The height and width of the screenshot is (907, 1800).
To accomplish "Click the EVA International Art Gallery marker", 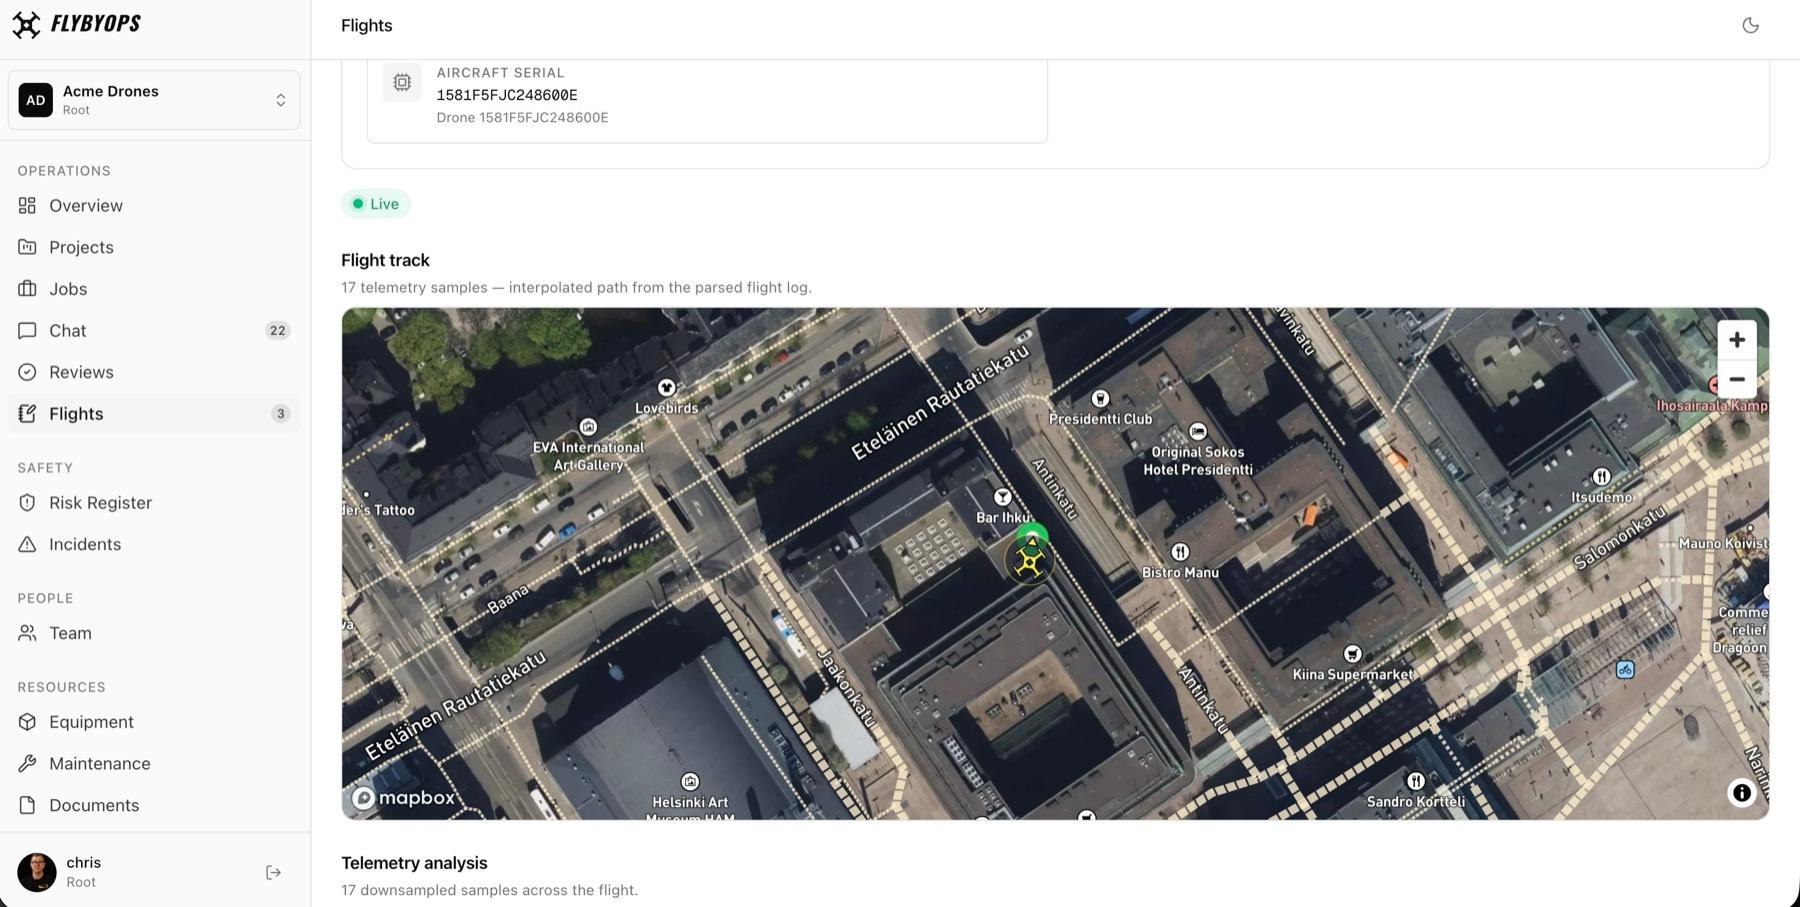I will (588, 427).
